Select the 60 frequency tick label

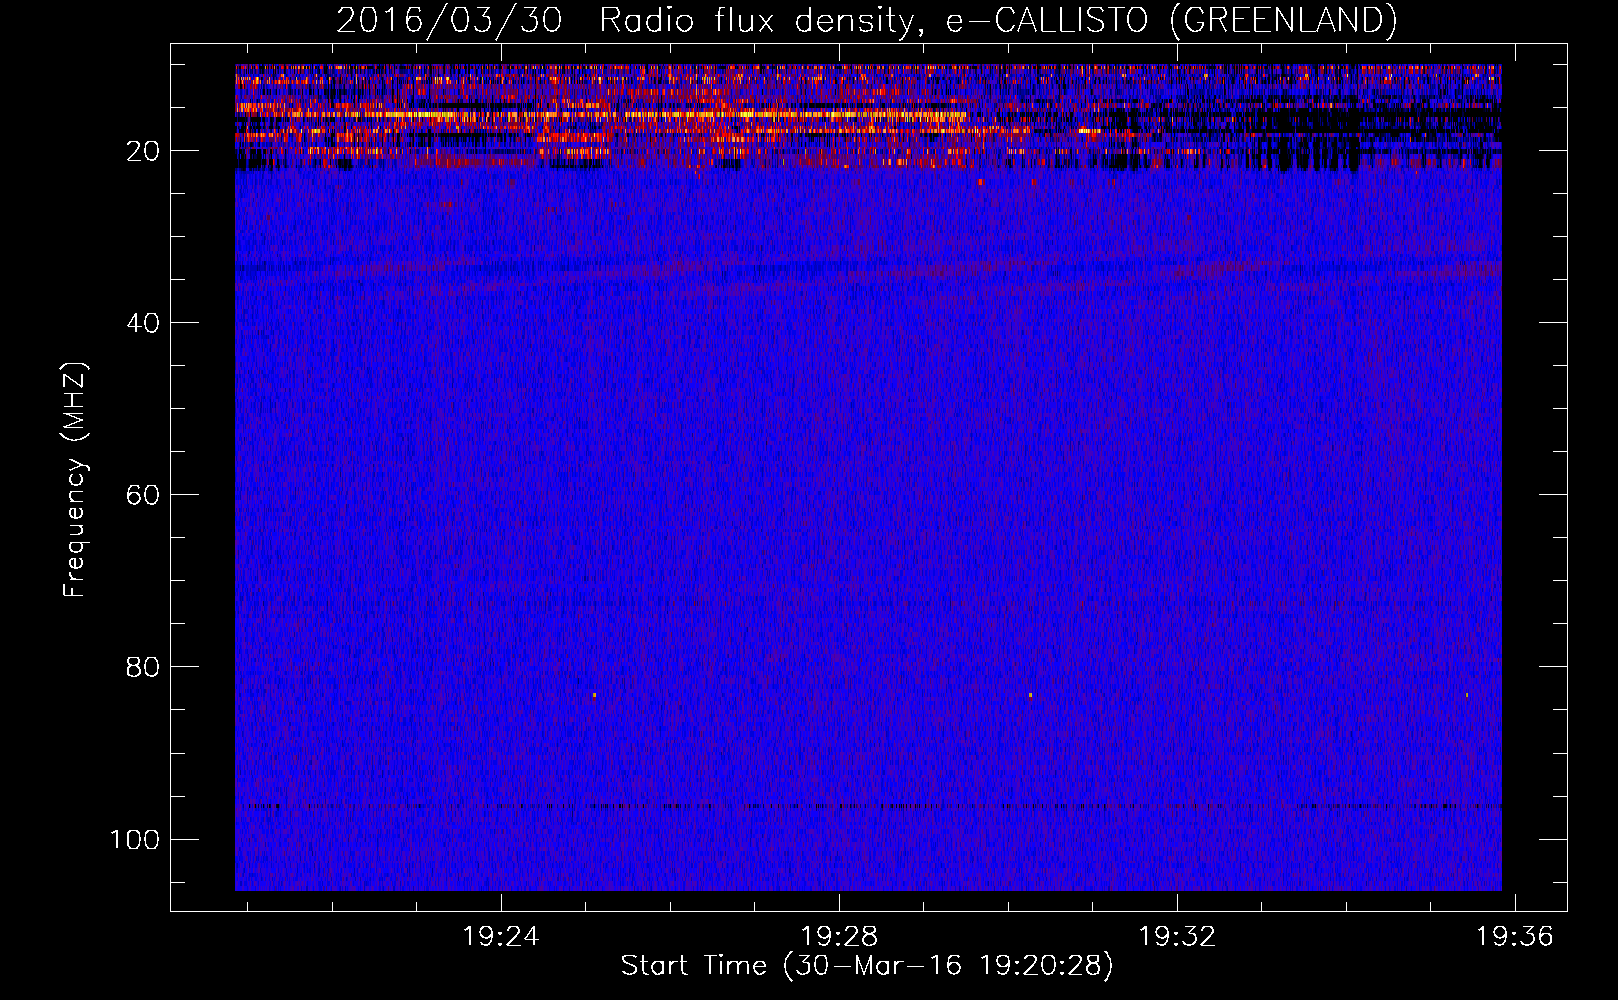click(x=143, y=495)
